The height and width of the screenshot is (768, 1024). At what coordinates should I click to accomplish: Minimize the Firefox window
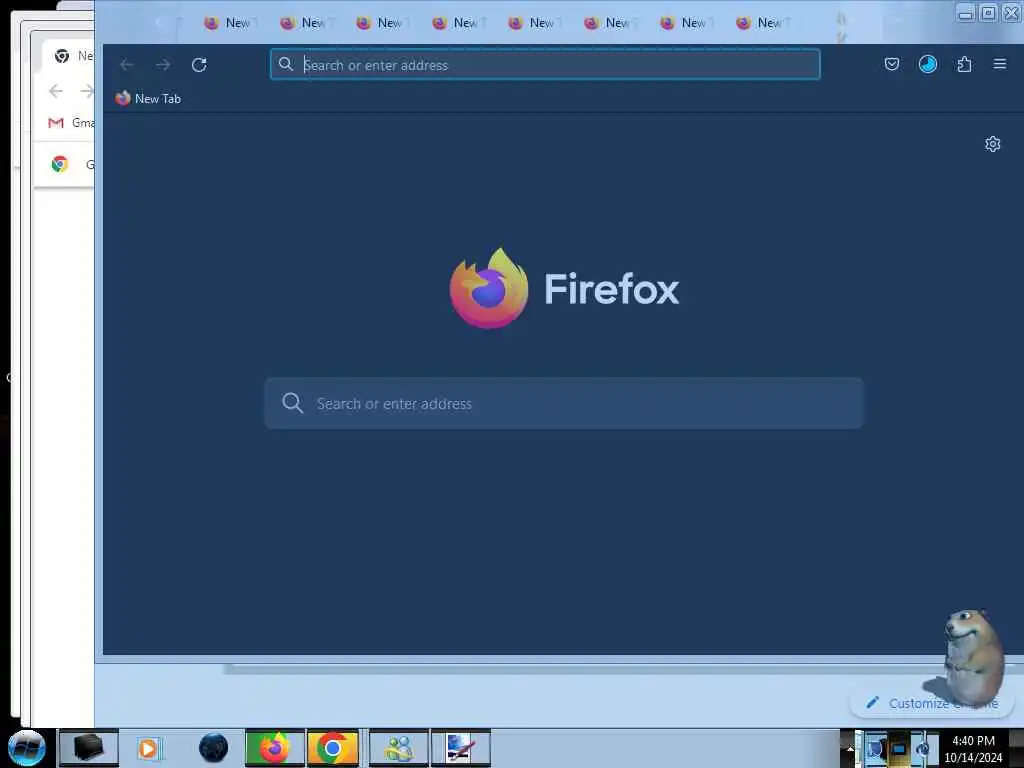pos(965,13)
